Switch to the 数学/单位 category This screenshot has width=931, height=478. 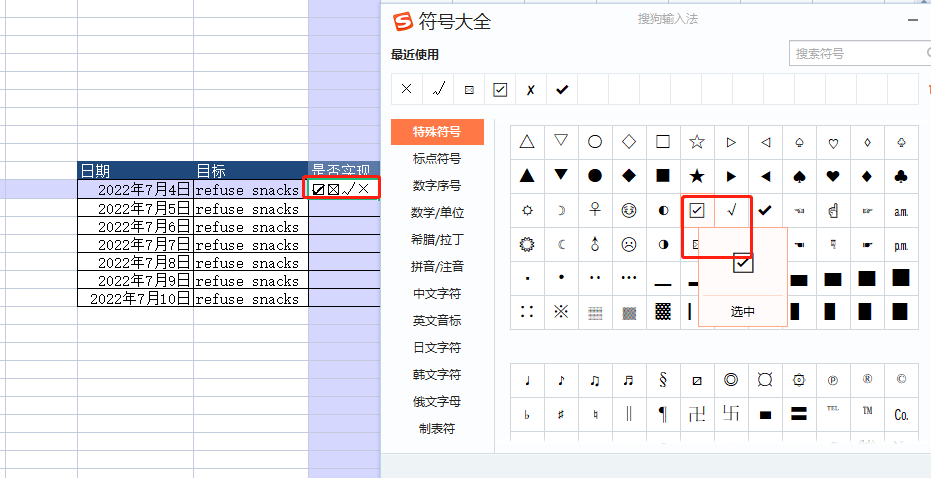437,212
